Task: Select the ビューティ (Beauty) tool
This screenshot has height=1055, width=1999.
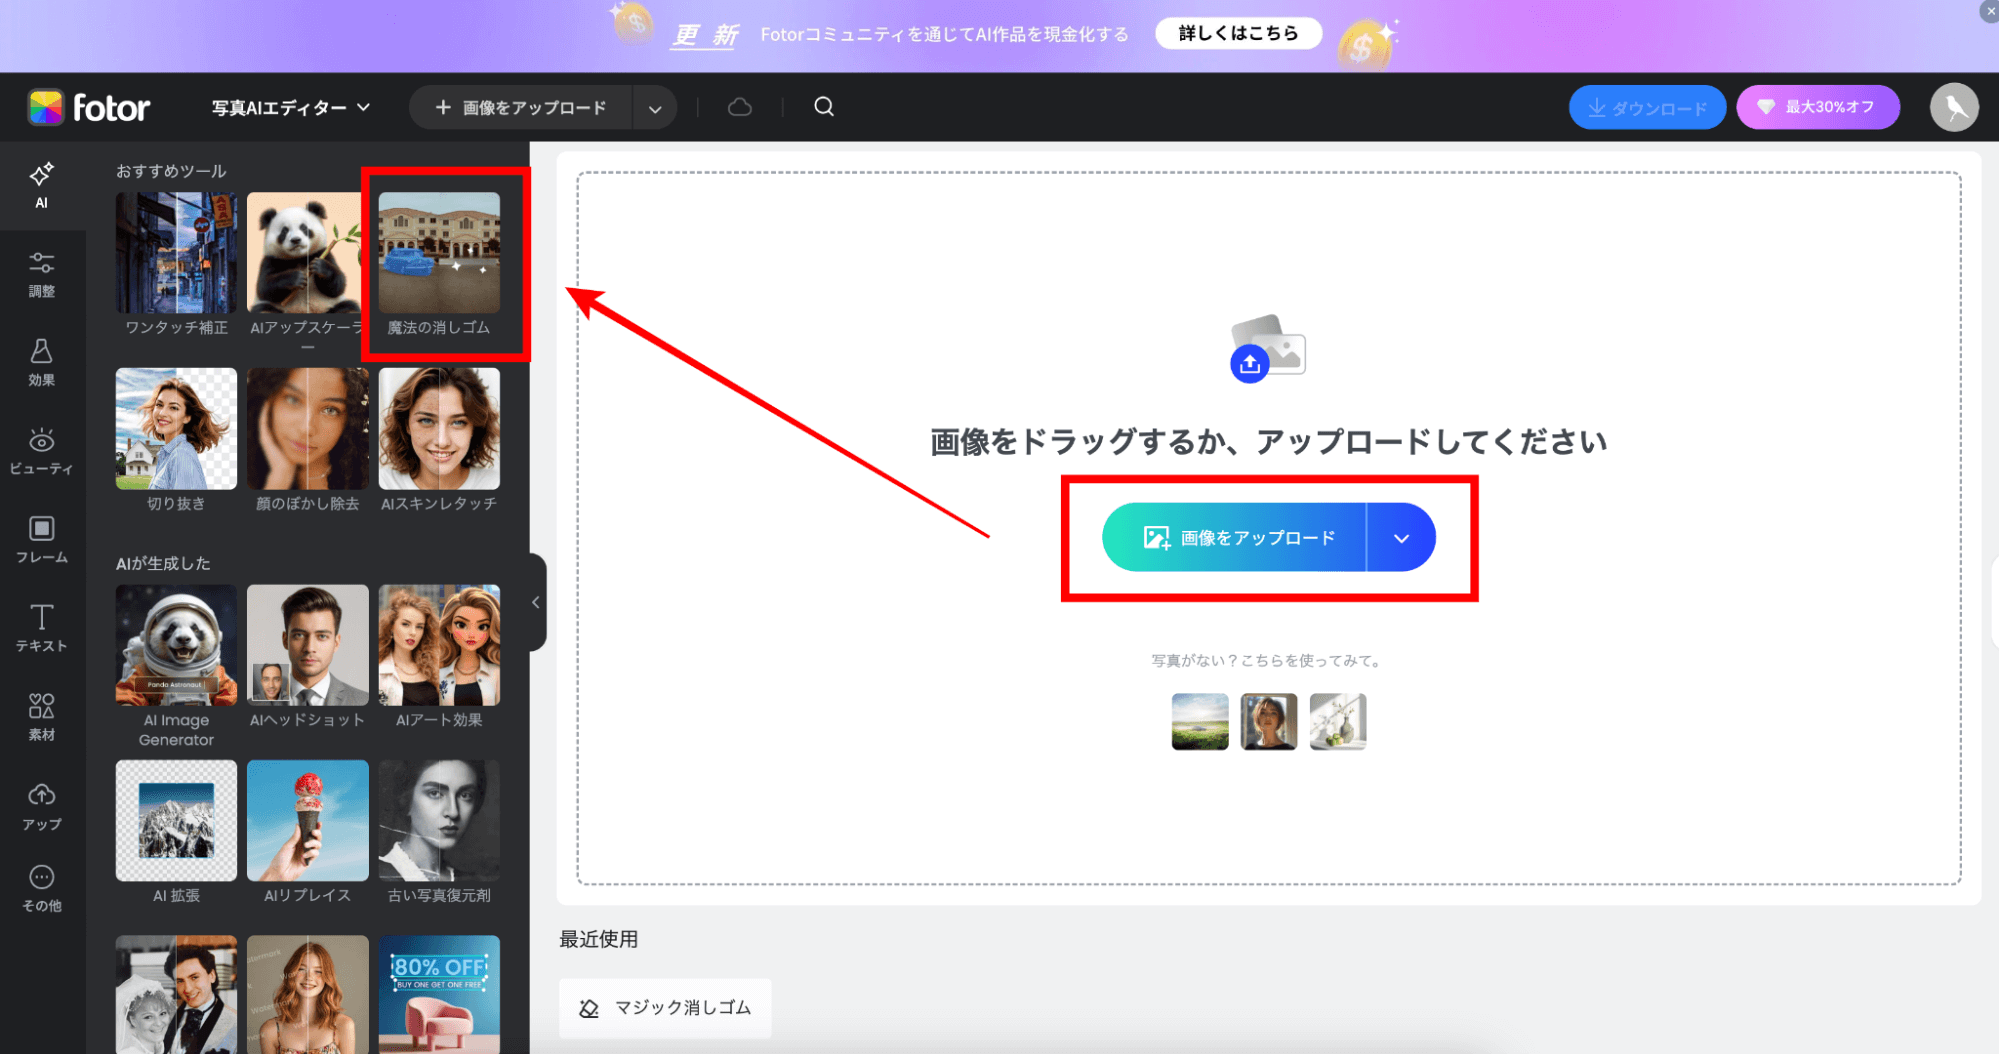Action: [41, 450]
